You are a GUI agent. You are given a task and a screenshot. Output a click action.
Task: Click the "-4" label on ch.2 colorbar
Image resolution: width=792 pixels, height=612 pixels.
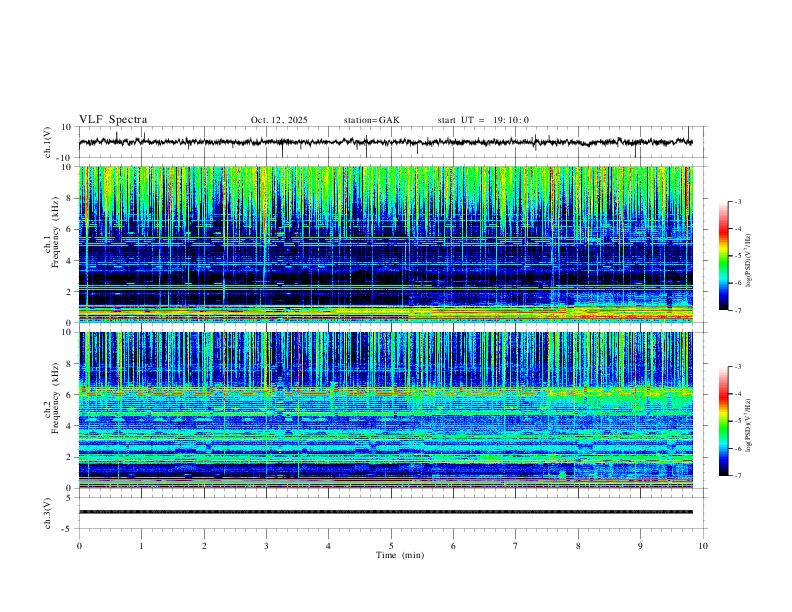pos(737,394)
